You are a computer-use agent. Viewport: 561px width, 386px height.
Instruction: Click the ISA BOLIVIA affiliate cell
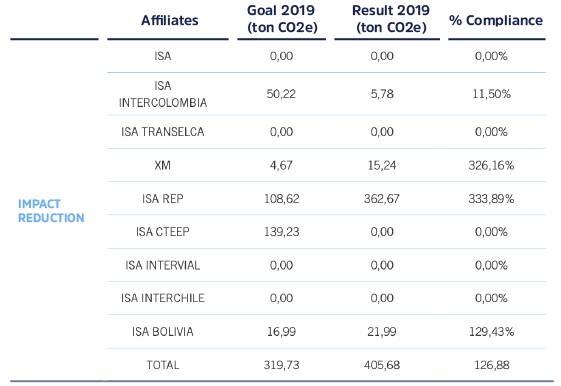[x=163, y=332]
